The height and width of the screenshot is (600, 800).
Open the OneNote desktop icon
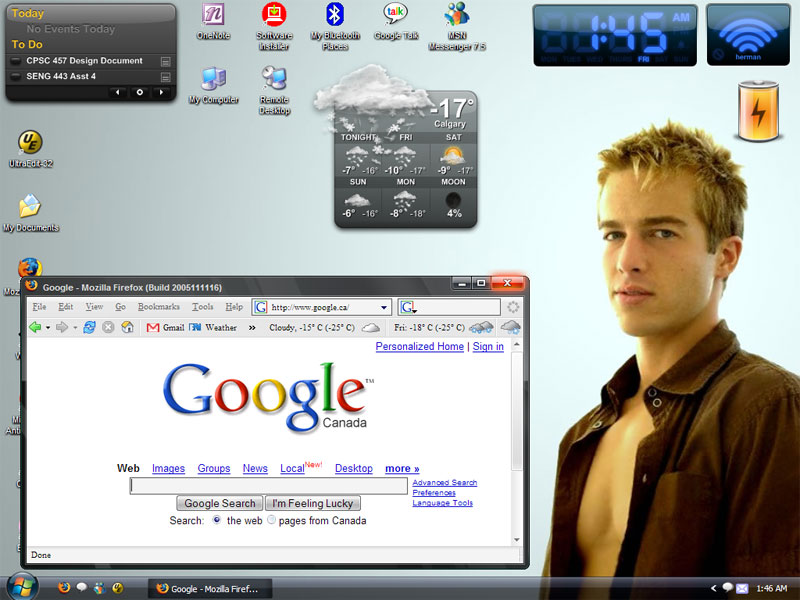pos(213,16)
